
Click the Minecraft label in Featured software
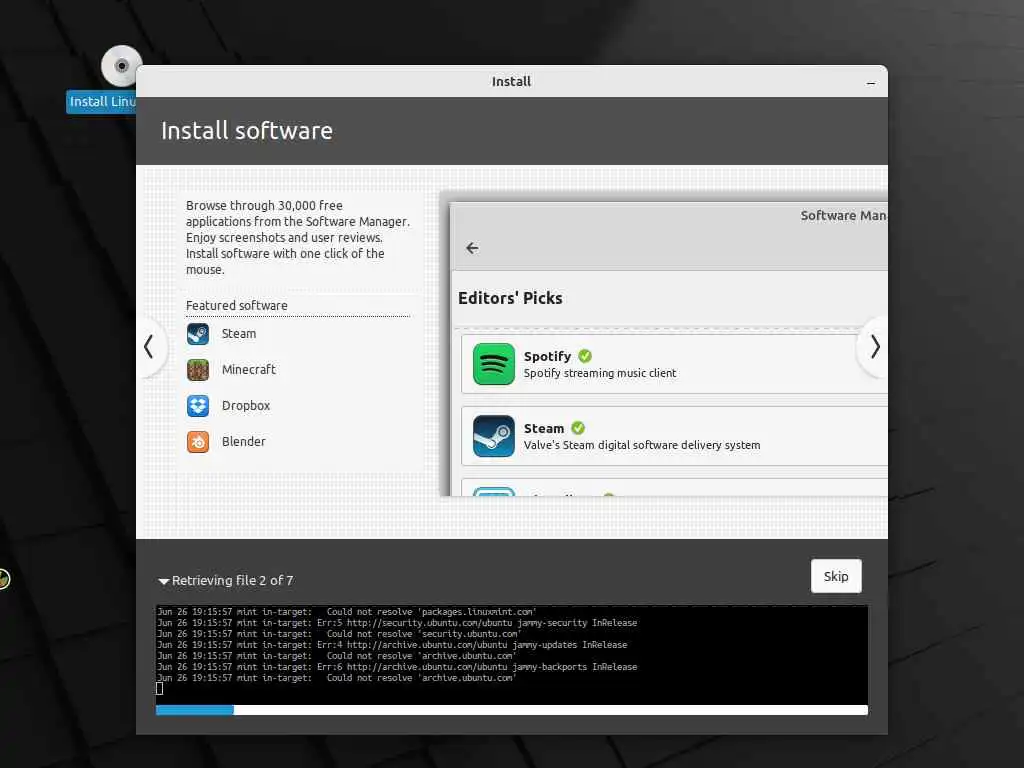249,370
